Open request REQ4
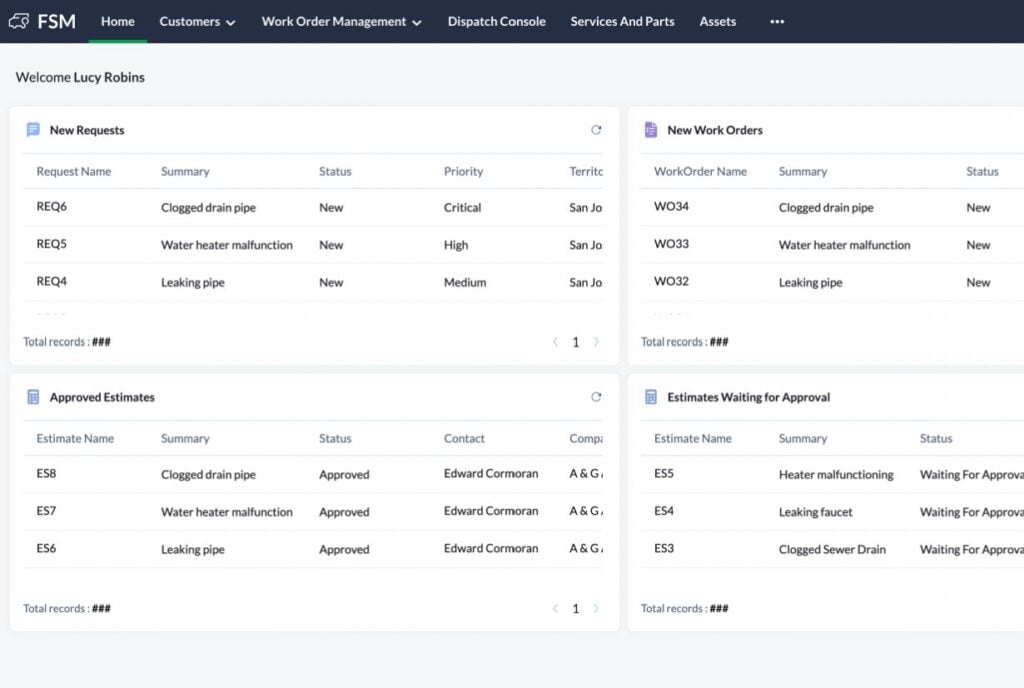This screenshot has width=1024, height=688. [52, 281]
